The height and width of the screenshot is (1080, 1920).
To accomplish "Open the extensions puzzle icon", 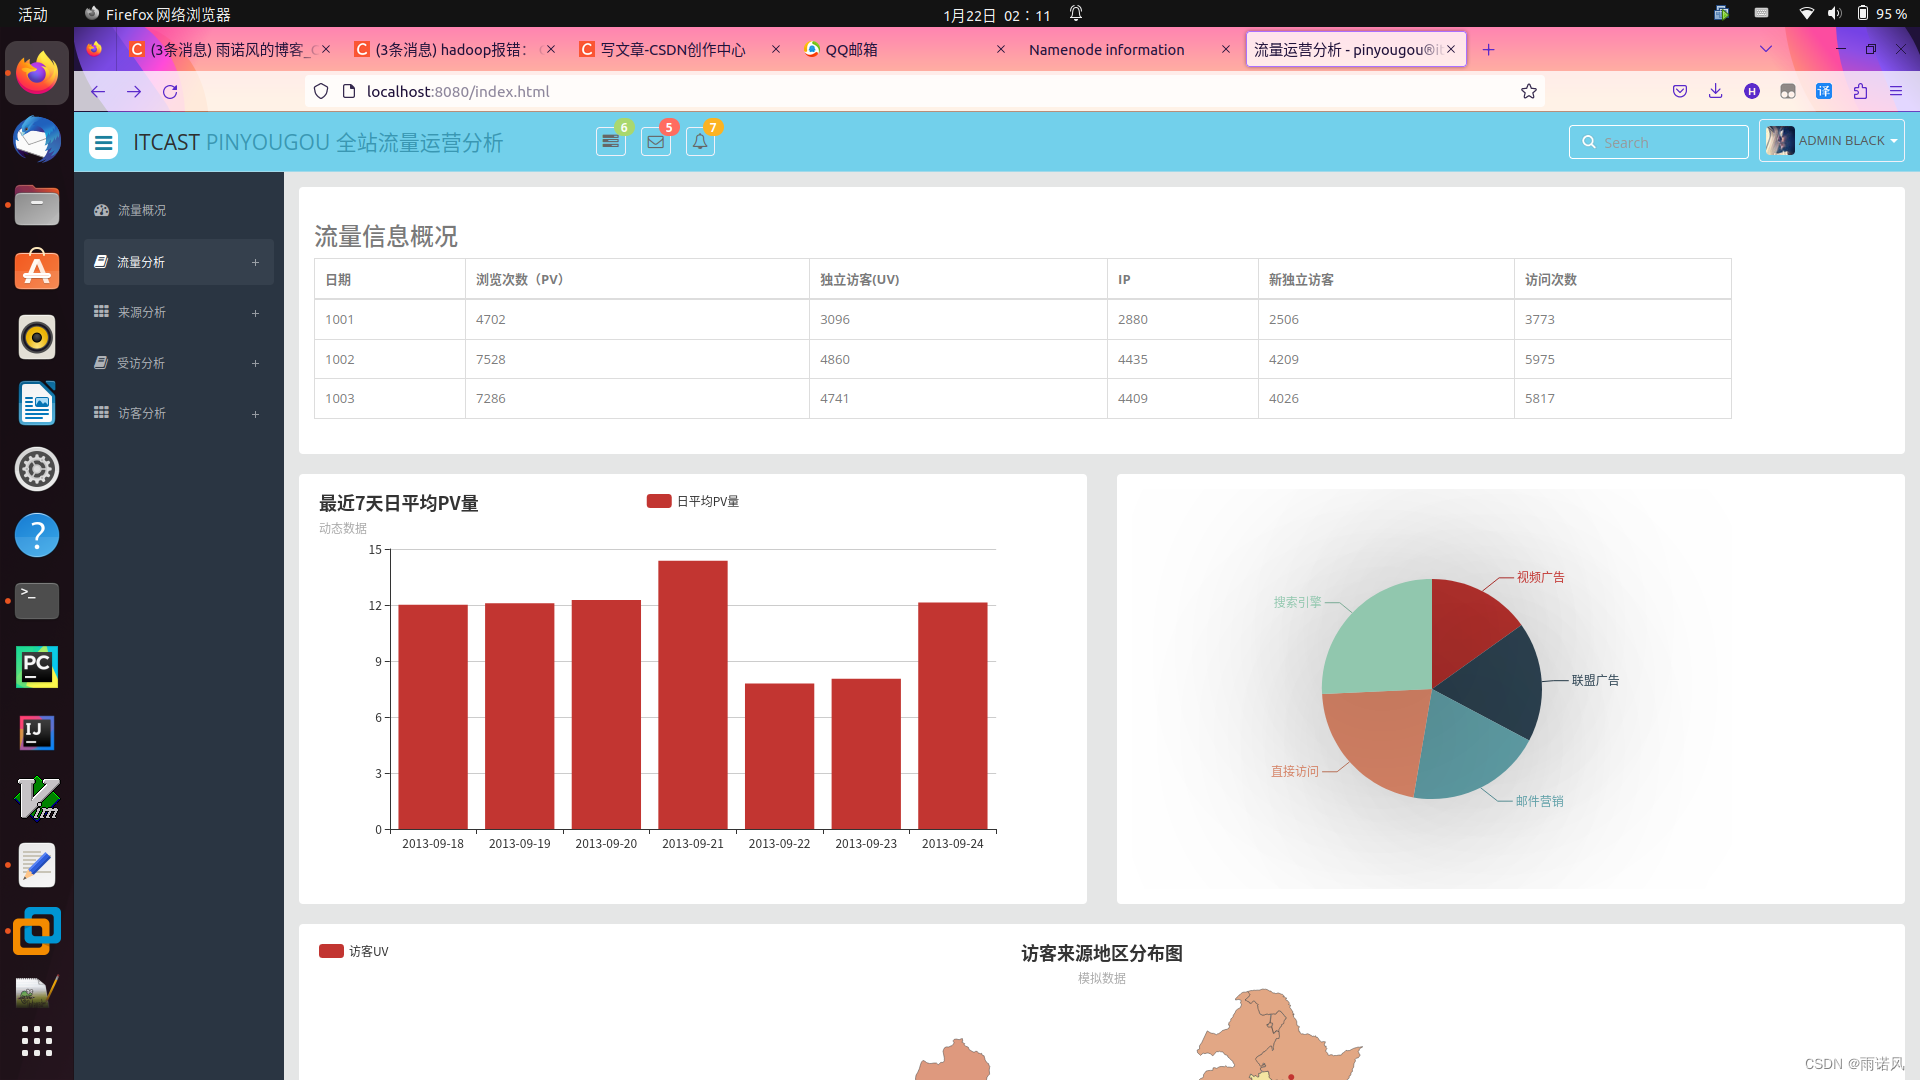I will (1860, 91).
